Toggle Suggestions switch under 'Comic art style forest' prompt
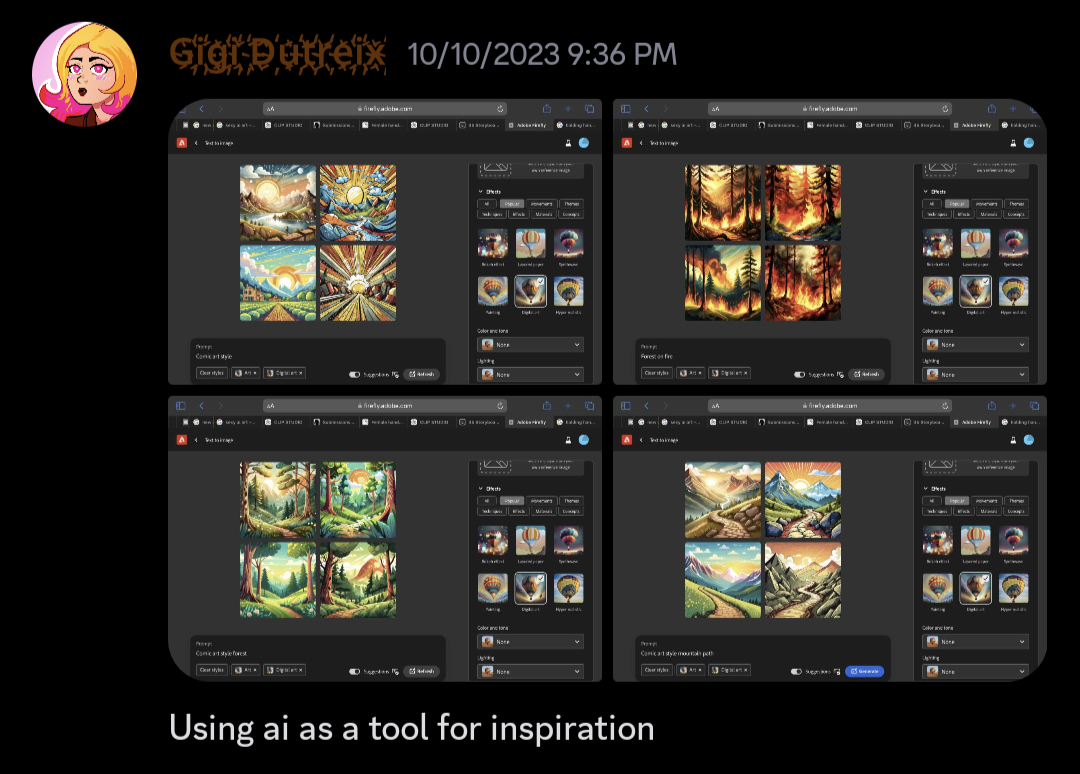 (x=354, y=671)
